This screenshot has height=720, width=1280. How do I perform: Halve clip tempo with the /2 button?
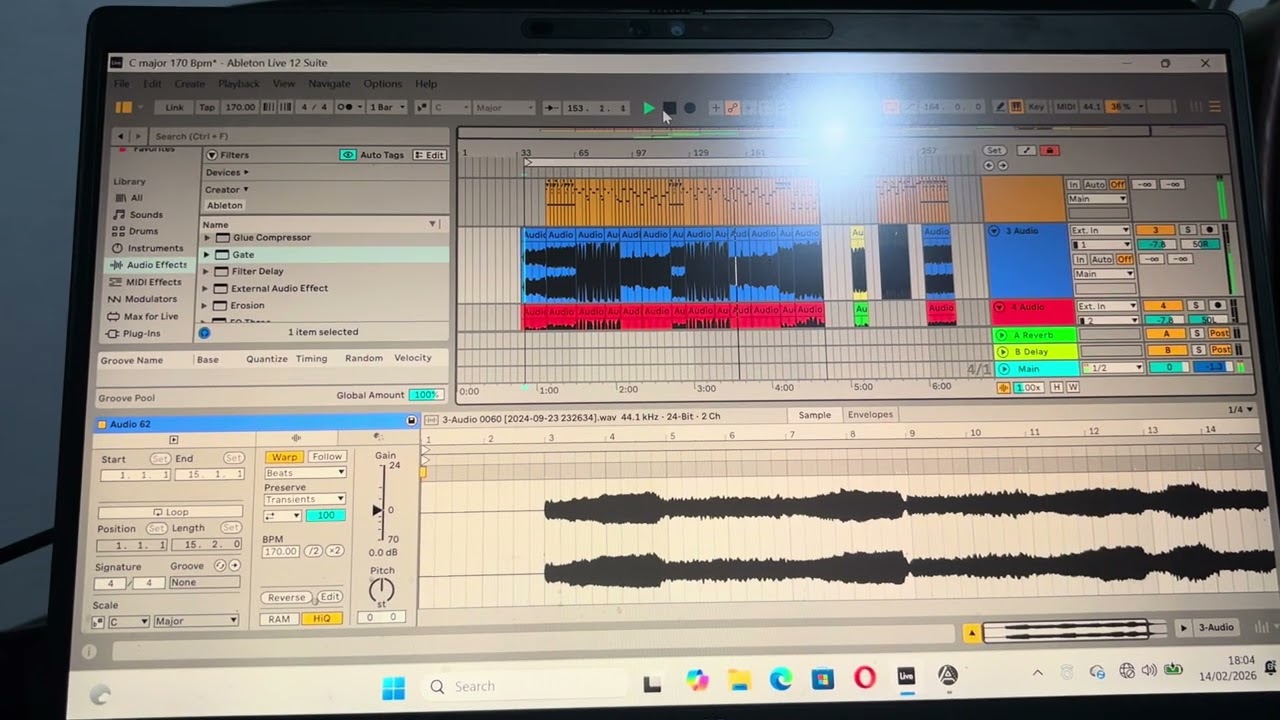tap(313, 551)
